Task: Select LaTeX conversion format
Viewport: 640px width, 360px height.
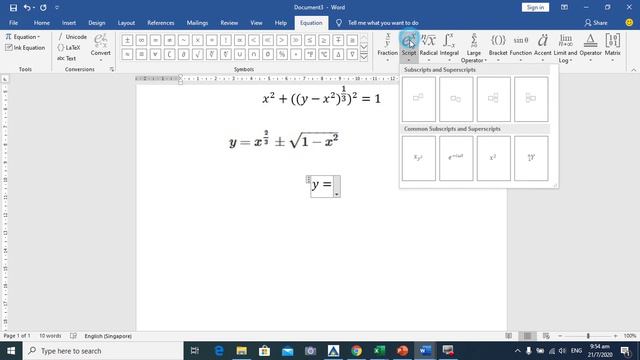Action: tap(69, 48)
